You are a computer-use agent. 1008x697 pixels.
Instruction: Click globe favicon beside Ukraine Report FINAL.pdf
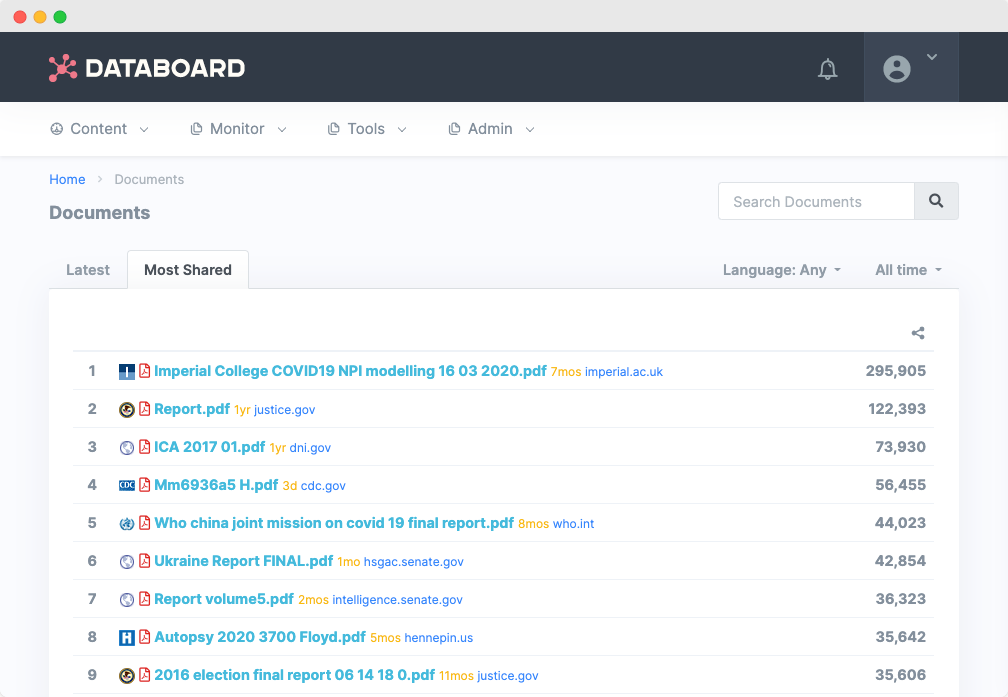[x=127, y=561]
